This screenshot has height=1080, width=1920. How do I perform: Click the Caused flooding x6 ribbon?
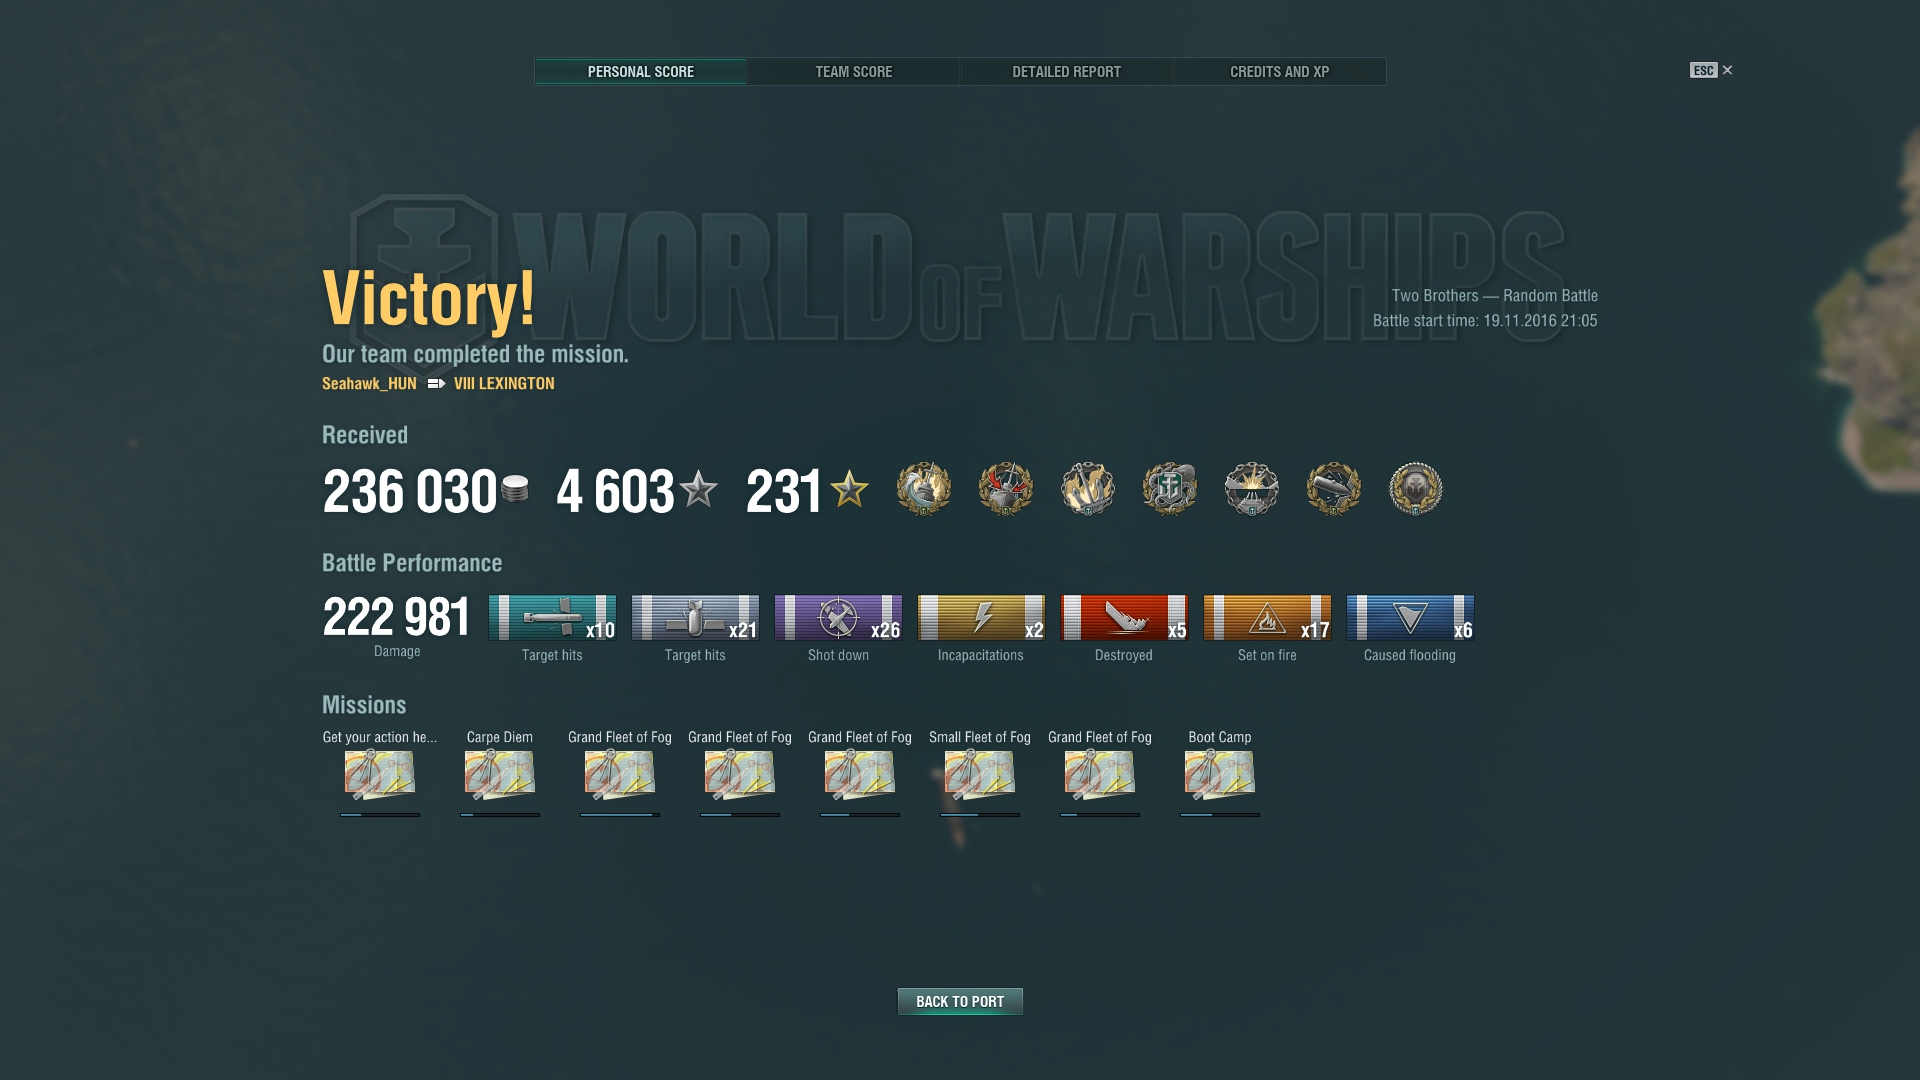[1410, 618]
